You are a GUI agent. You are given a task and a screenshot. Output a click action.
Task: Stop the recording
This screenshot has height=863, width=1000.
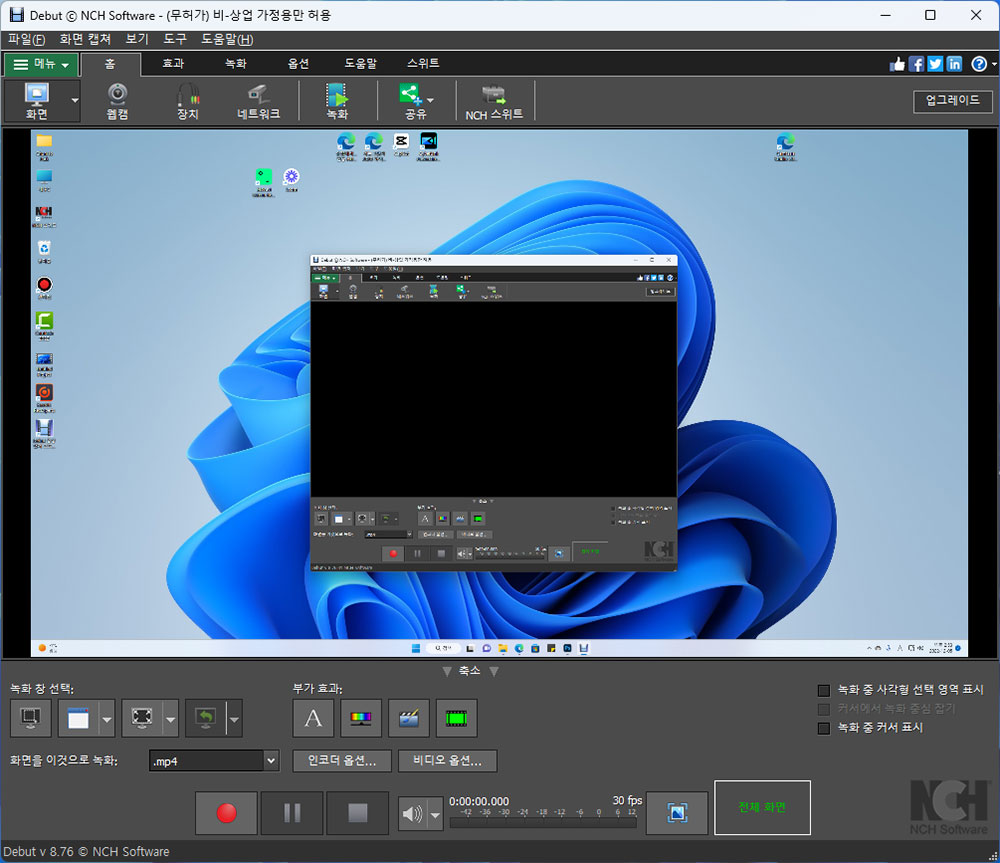pyautogui.click(x=358, y=813)
